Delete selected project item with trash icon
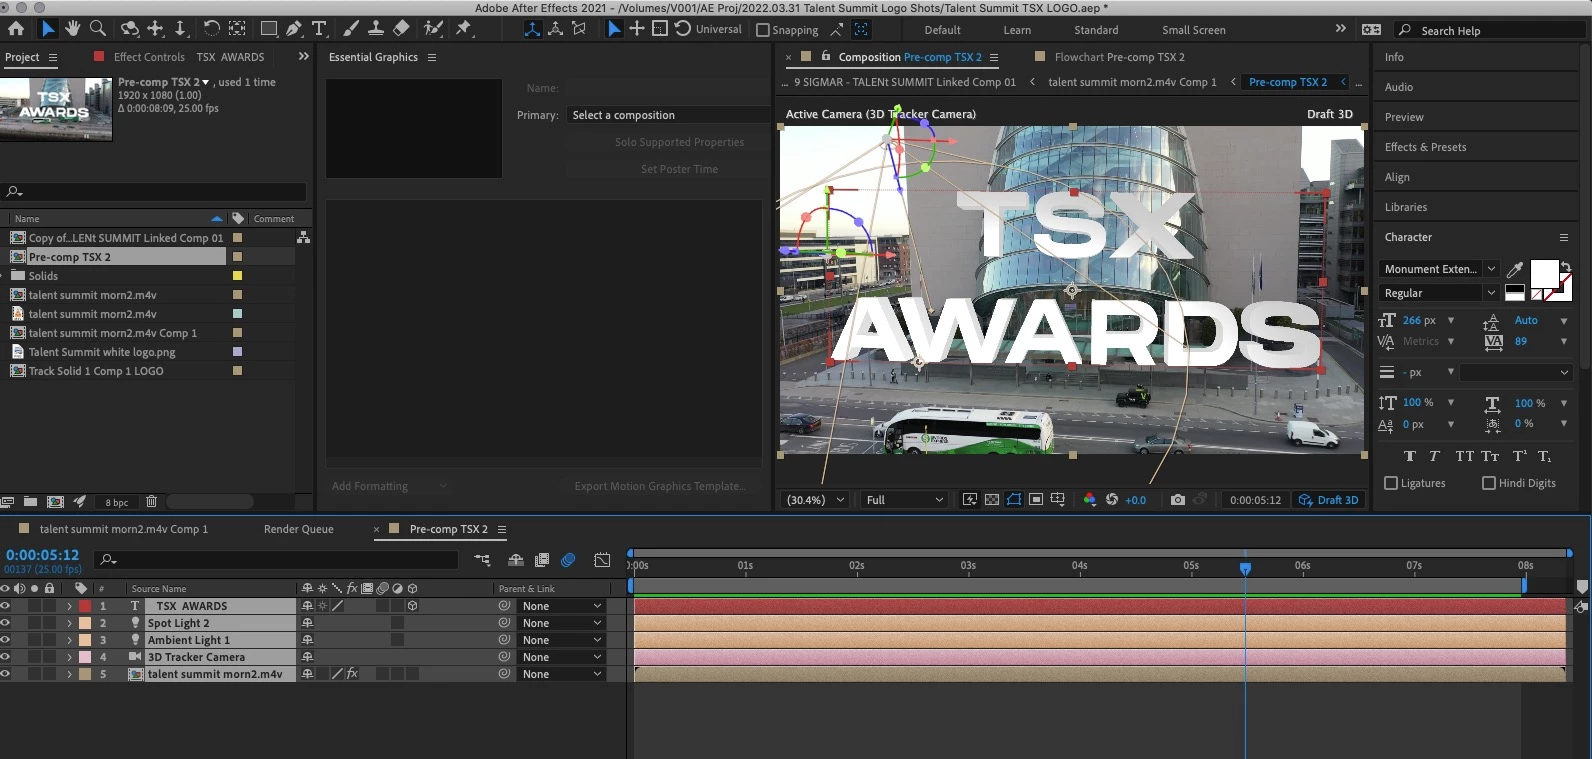1592x759 pixels. pos(152,502)
